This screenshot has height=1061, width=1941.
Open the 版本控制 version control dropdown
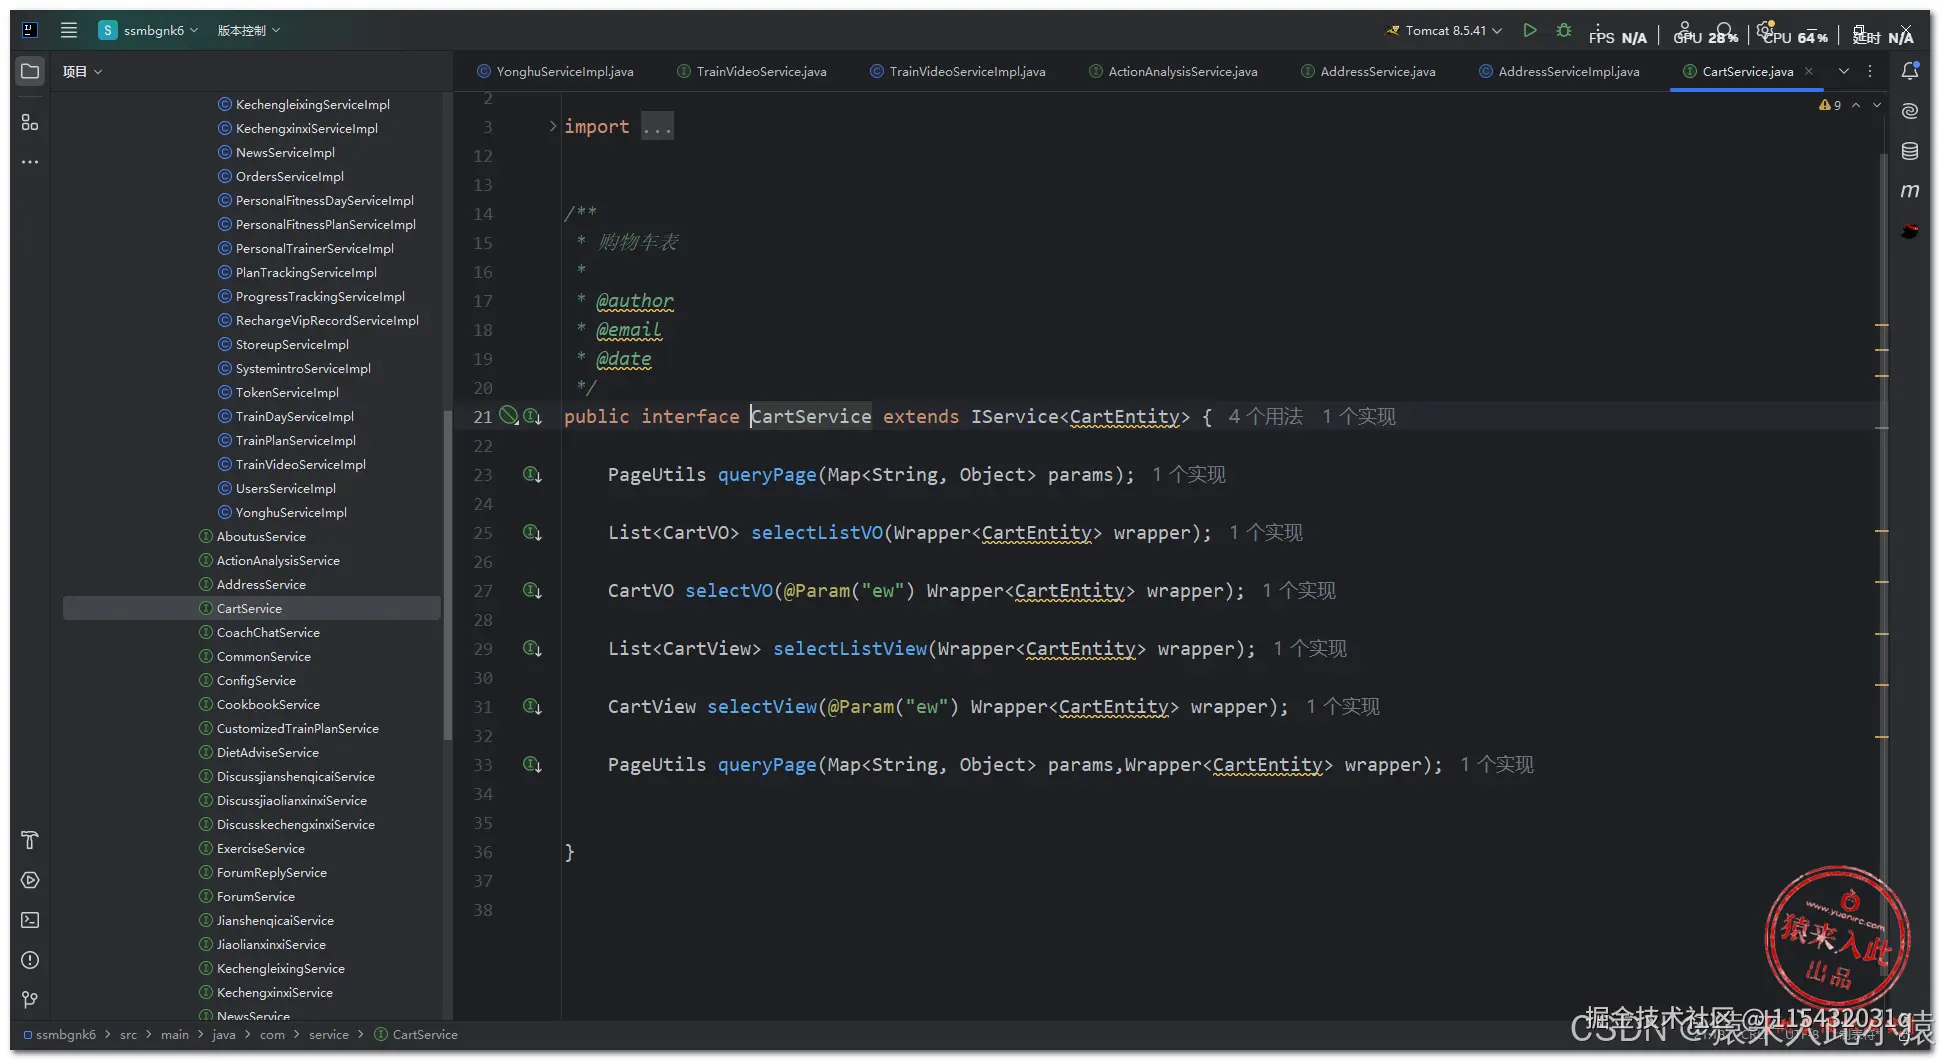(248, 30)
